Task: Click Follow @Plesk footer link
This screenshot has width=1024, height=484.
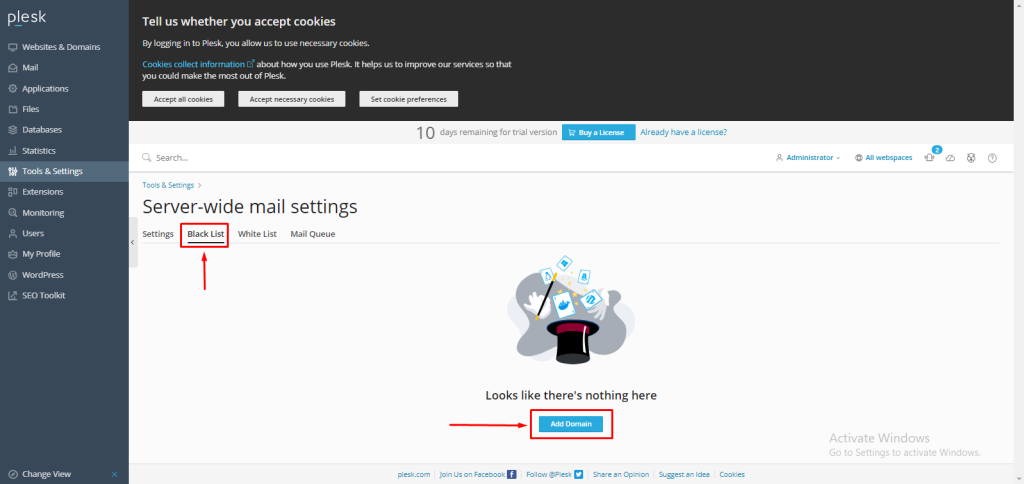Action: 554,475
